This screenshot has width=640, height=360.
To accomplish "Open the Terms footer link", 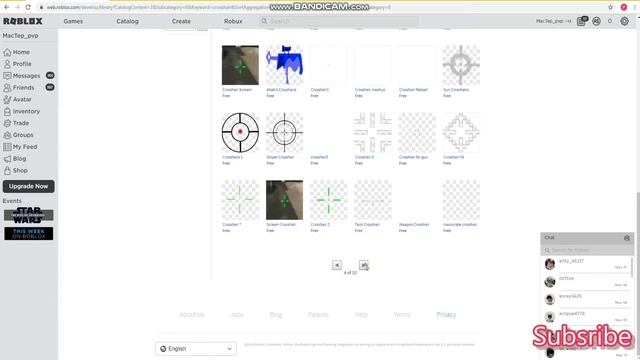I will (x=402, y=315).
